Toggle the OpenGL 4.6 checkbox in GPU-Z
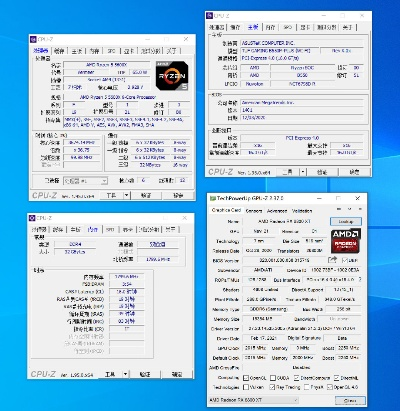 coord(330,387)
